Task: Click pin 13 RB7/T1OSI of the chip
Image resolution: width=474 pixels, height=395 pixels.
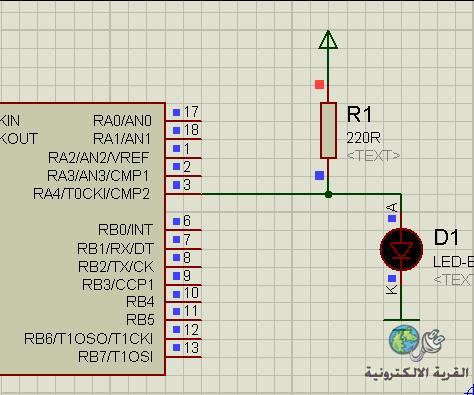Action: (x=183, y=357)
